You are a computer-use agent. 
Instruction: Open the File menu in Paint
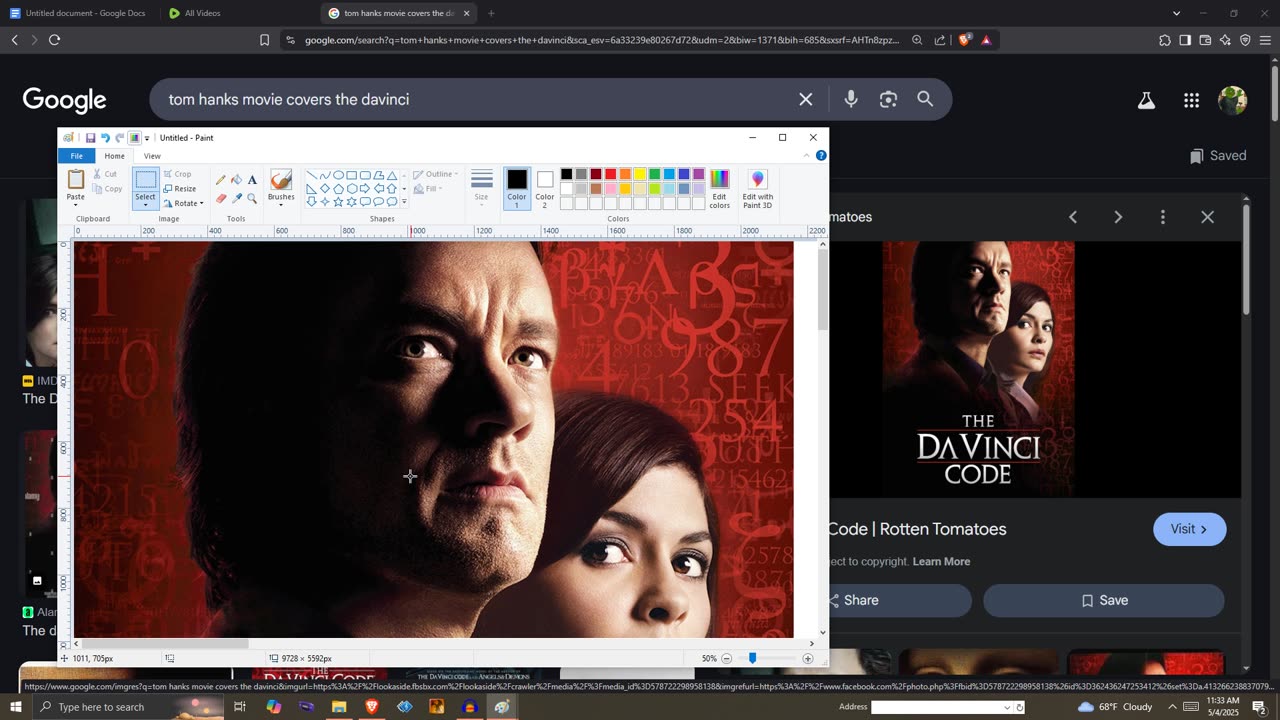77,156
